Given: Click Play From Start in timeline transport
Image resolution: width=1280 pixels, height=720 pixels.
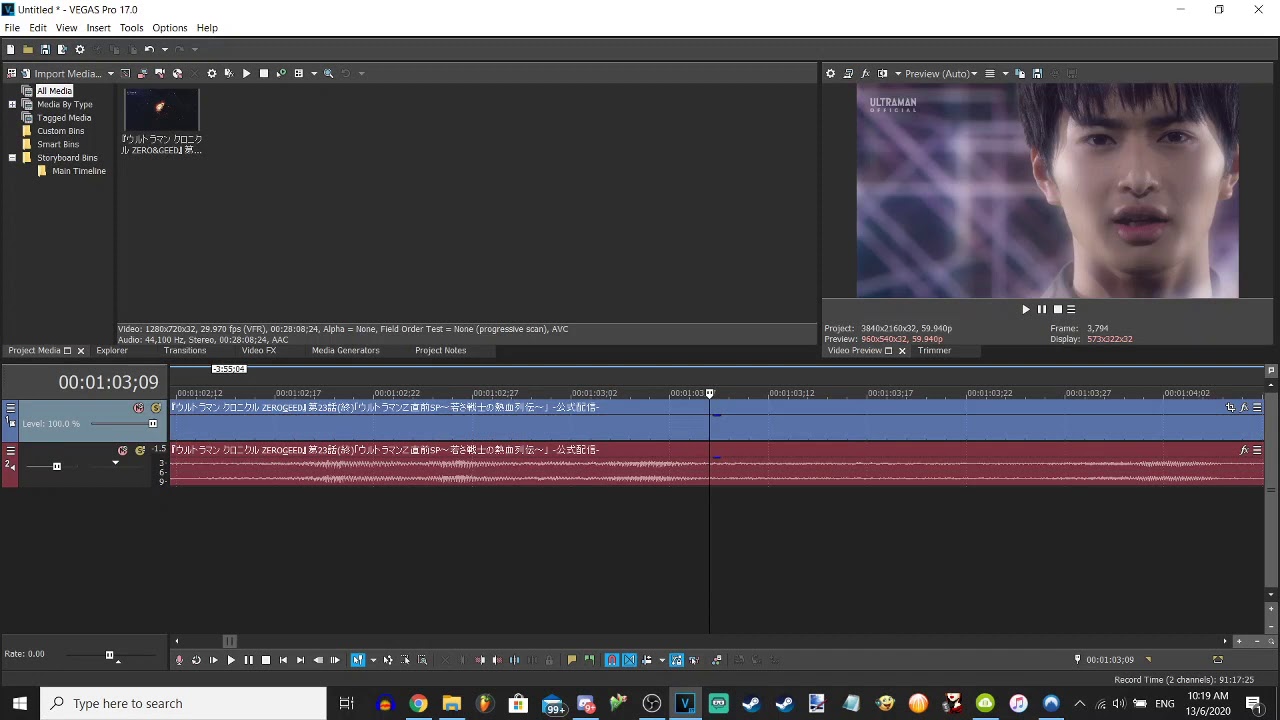Looking at the screenshot, I should click(214, 660).
